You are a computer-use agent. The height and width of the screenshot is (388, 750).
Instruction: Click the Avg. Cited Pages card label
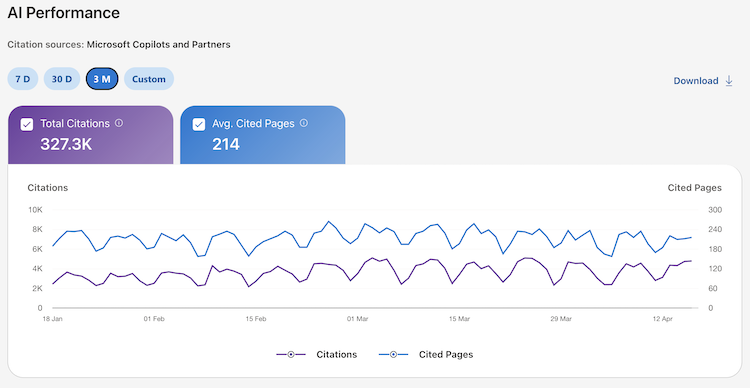tap(254, 123)
